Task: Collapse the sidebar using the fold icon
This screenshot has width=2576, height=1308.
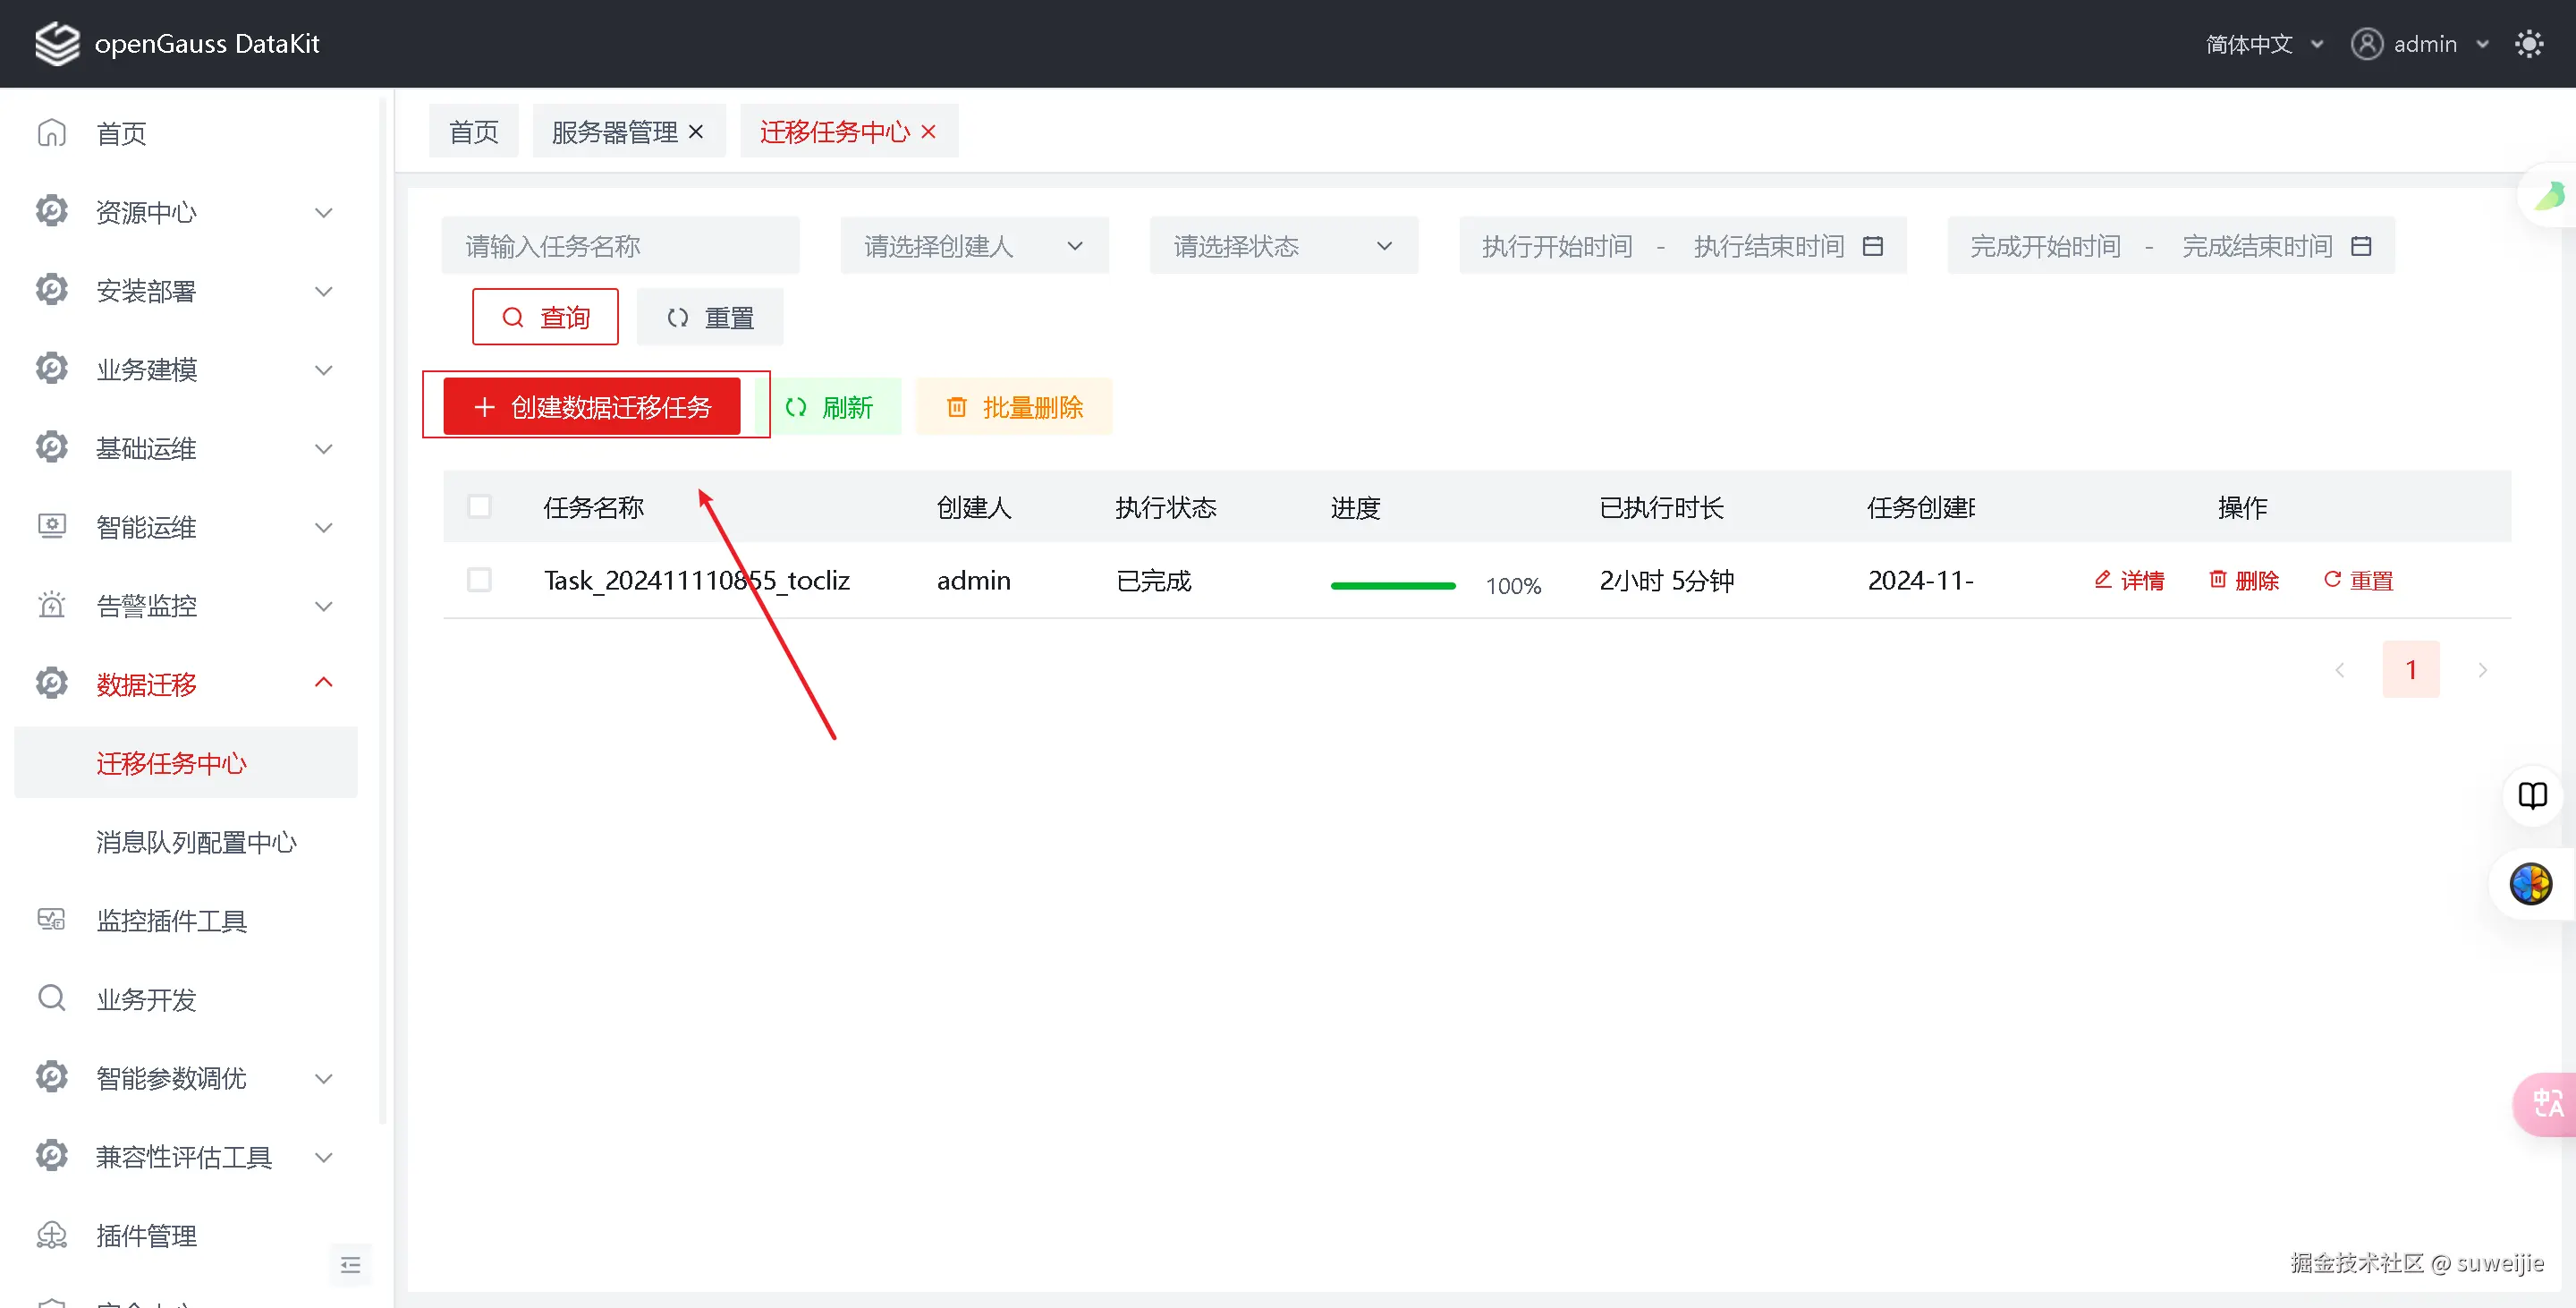Action: tap(350, 1265)
